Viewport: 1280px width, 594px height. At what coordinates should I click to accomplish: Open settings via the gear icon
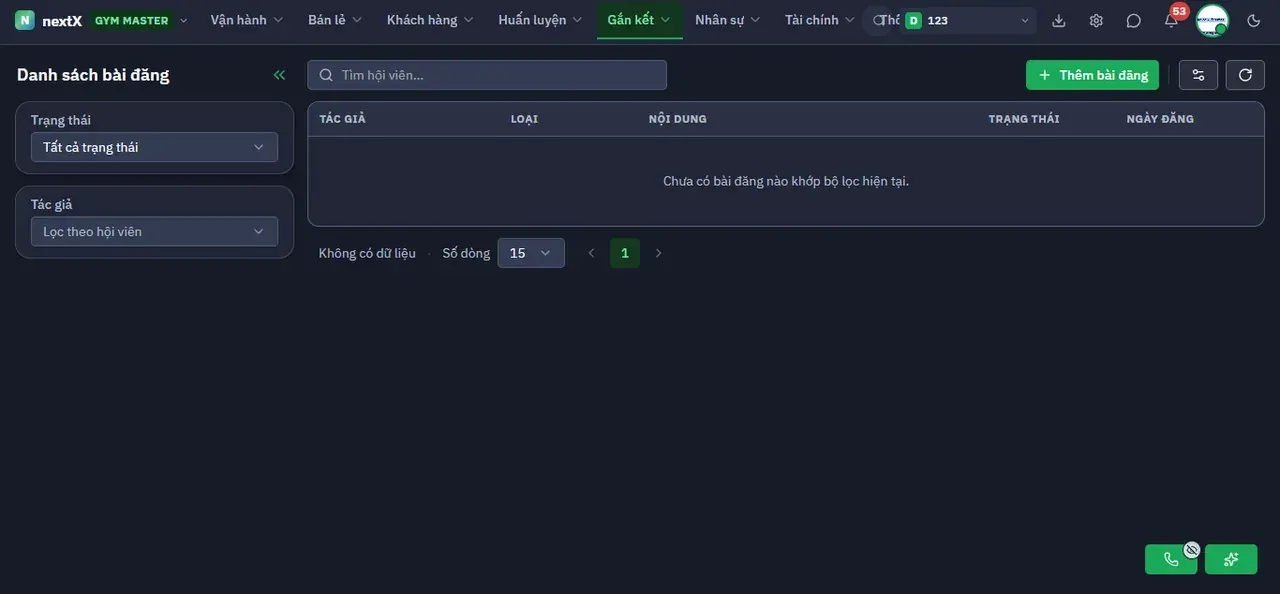[x=1096, y=20]
